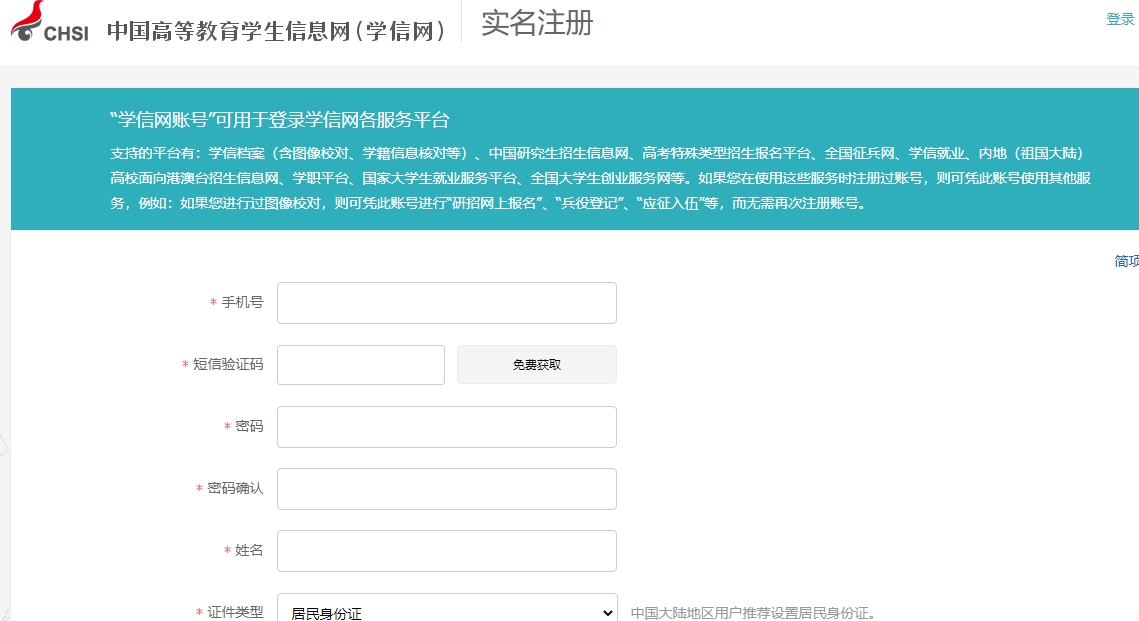
Task: Click the 密码确认 label
Action: click(235, 488)
